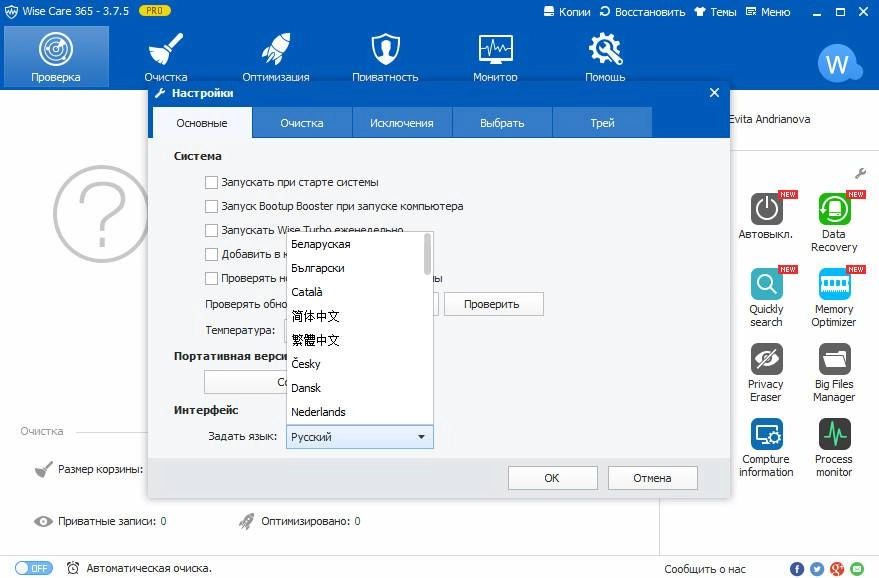This screenshot has width=879, height=578.
Task: Click the Автоматическая очиска label
Action: [149, 568]
